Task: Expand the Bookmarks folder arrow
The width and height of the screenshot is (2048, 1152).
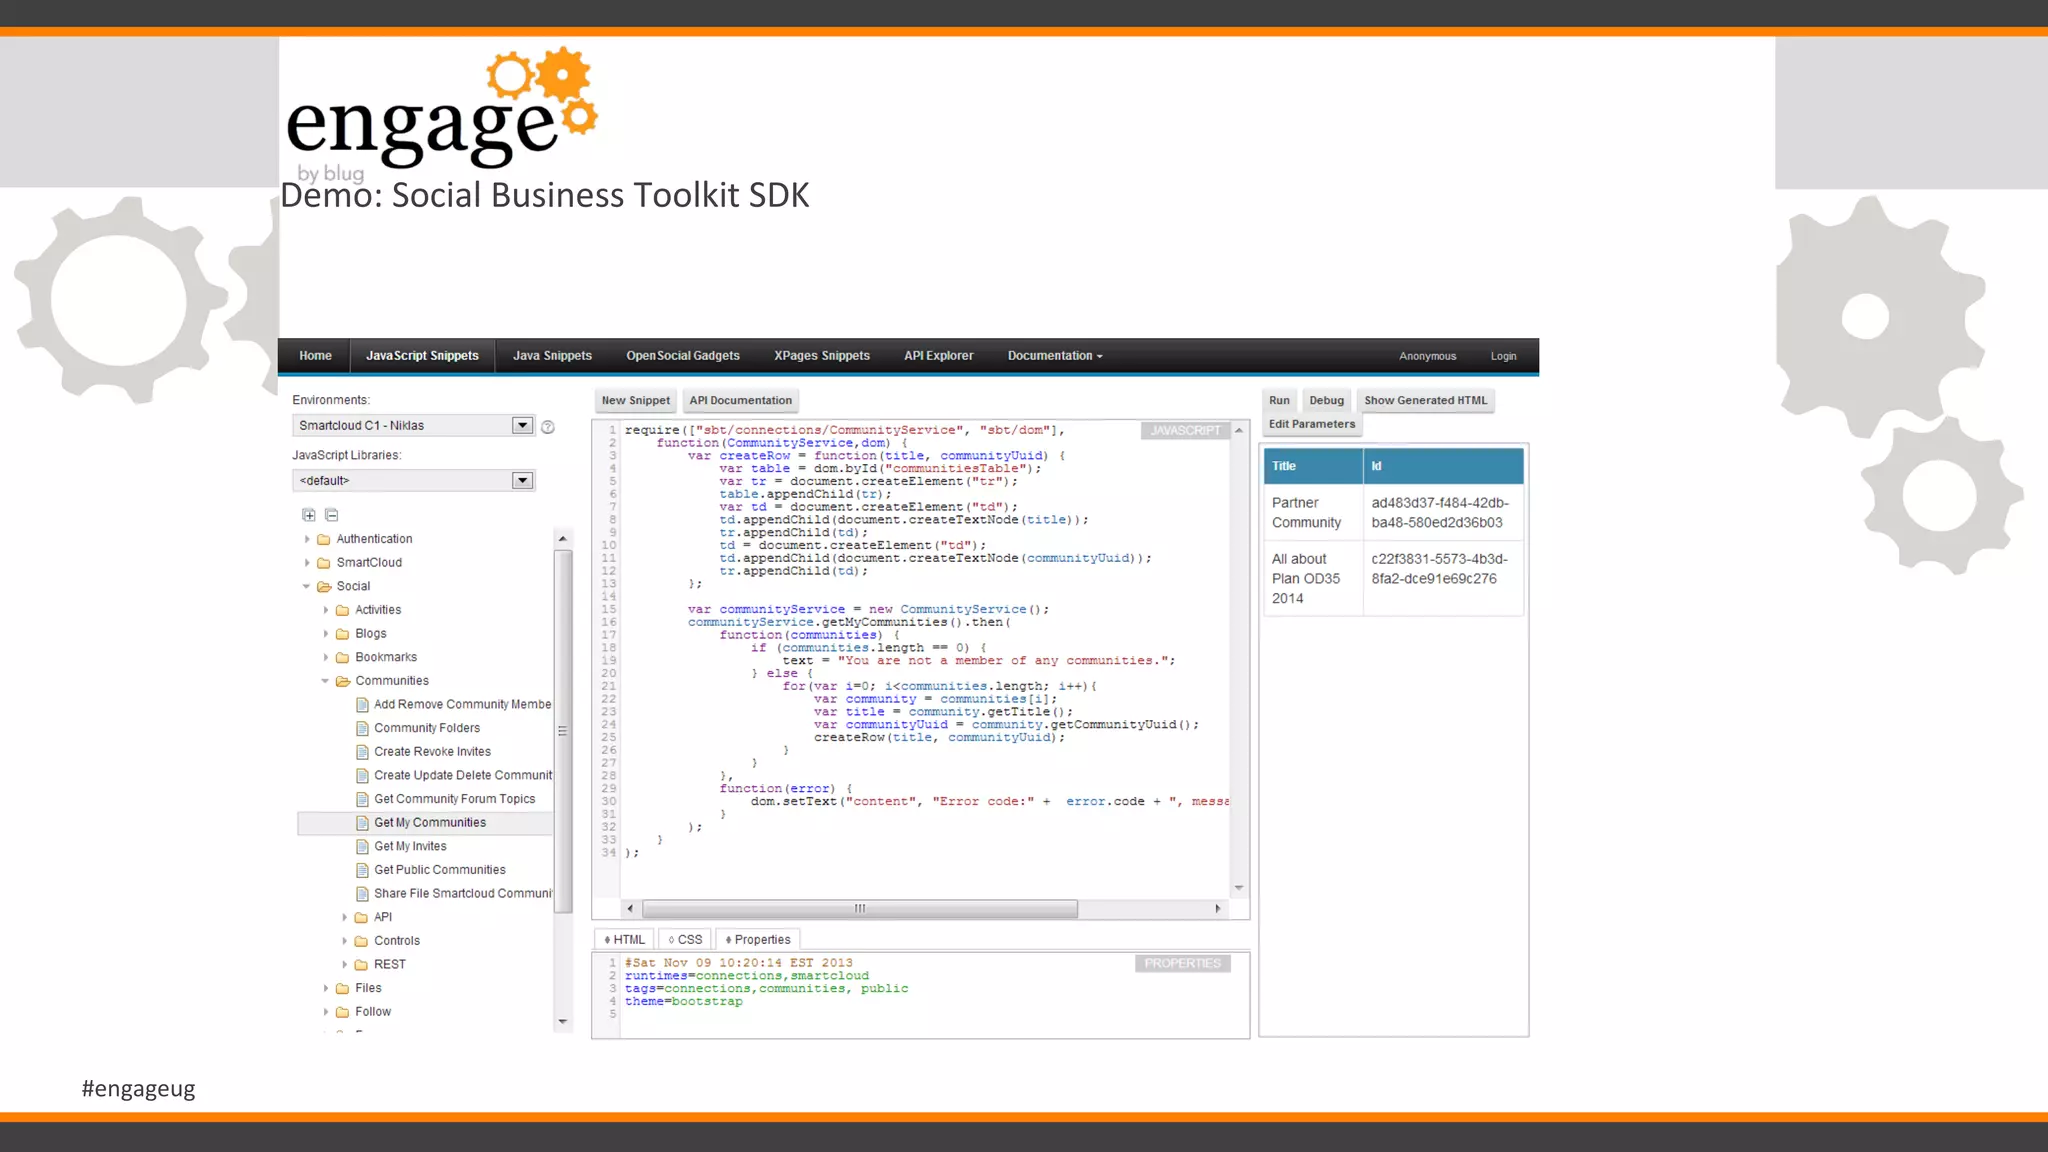Action: [x=326, y=658]
